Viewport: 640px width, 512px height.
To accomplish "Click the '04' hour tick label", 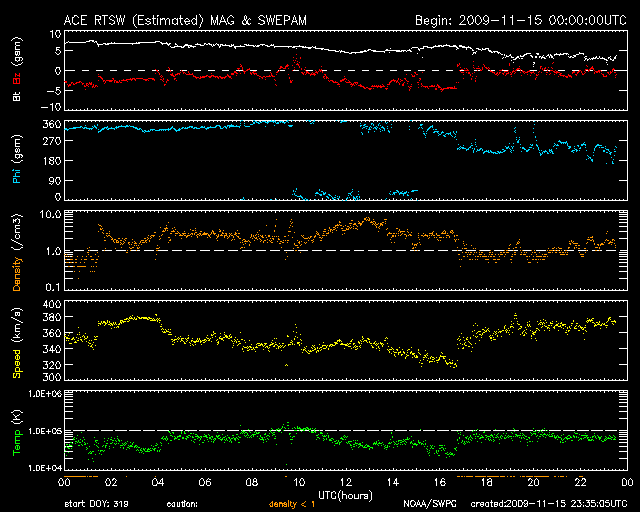I will [158, 483].
